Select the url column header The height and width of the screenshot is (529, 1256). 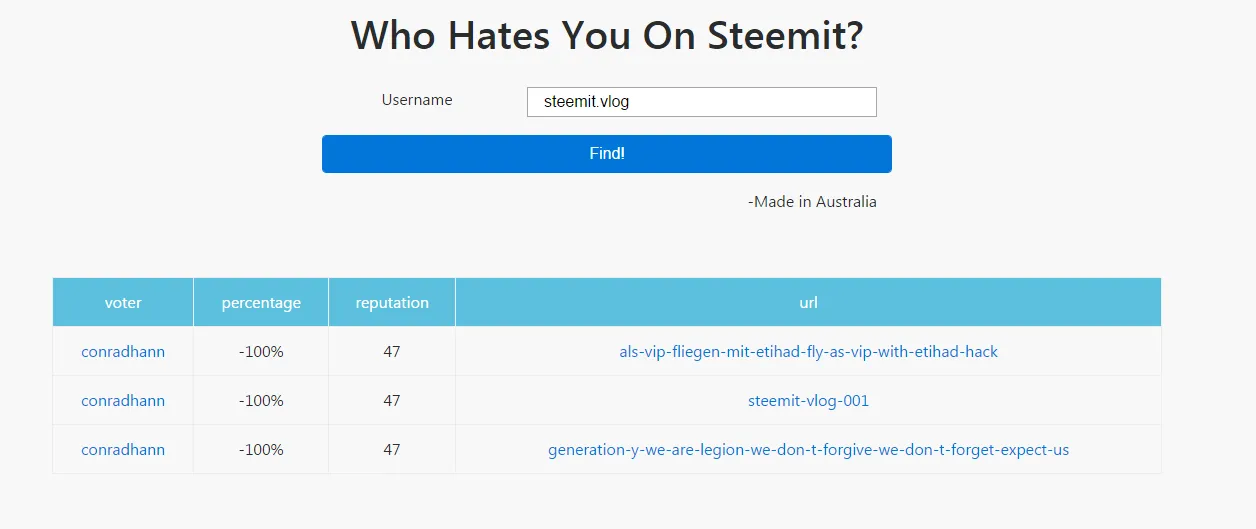point(808,302)
